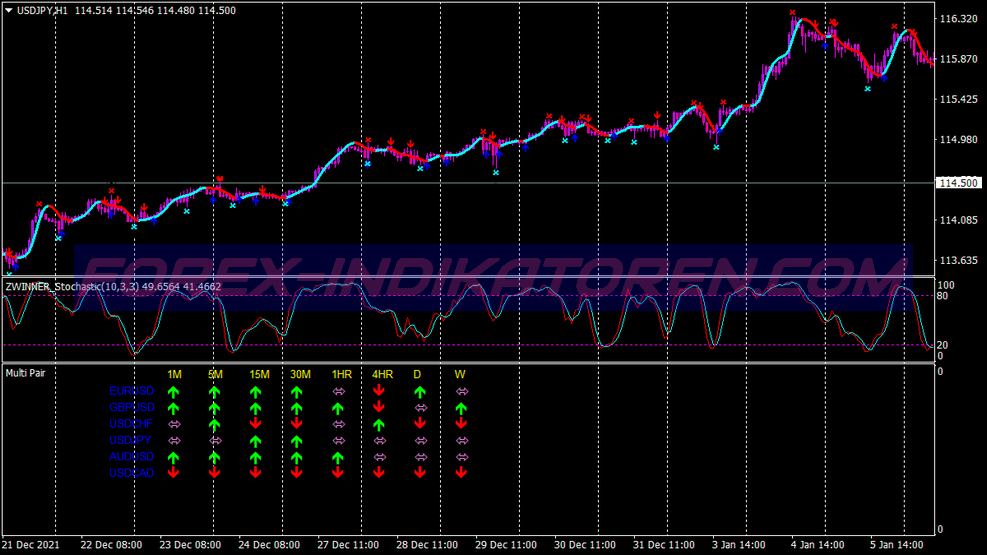The width and height of the screenshot is (987, 555).
Task: Click the USDCAD 1M down arrow
Action: pyautogui.click(x=174, y=473)
